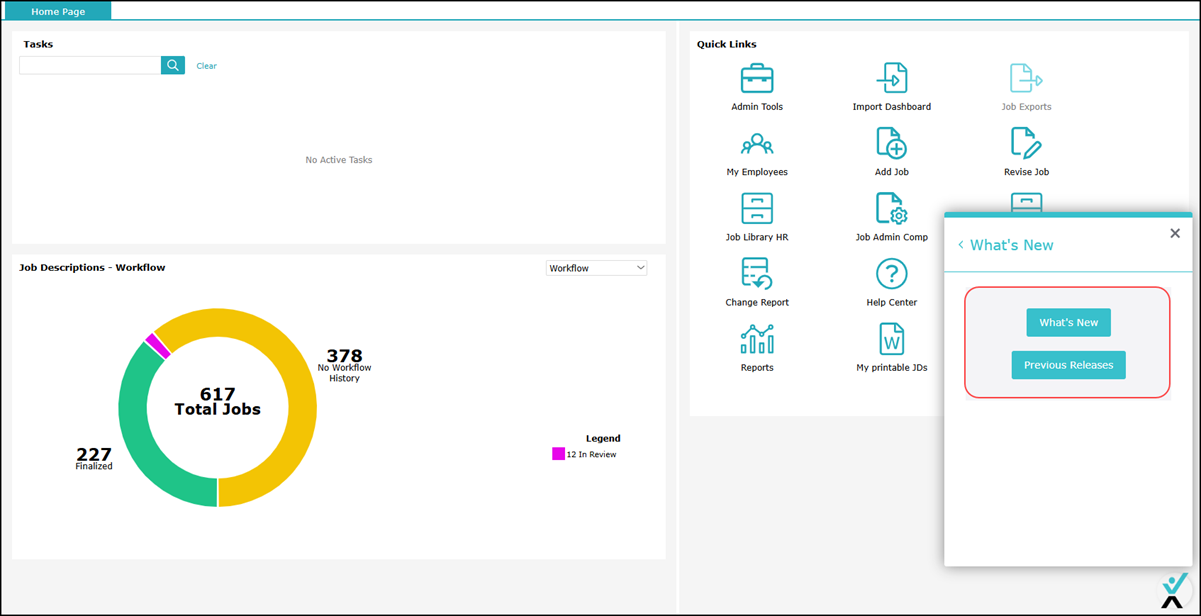
Task: Open Admin Tools briefcase icon
Action: point(756,79)
